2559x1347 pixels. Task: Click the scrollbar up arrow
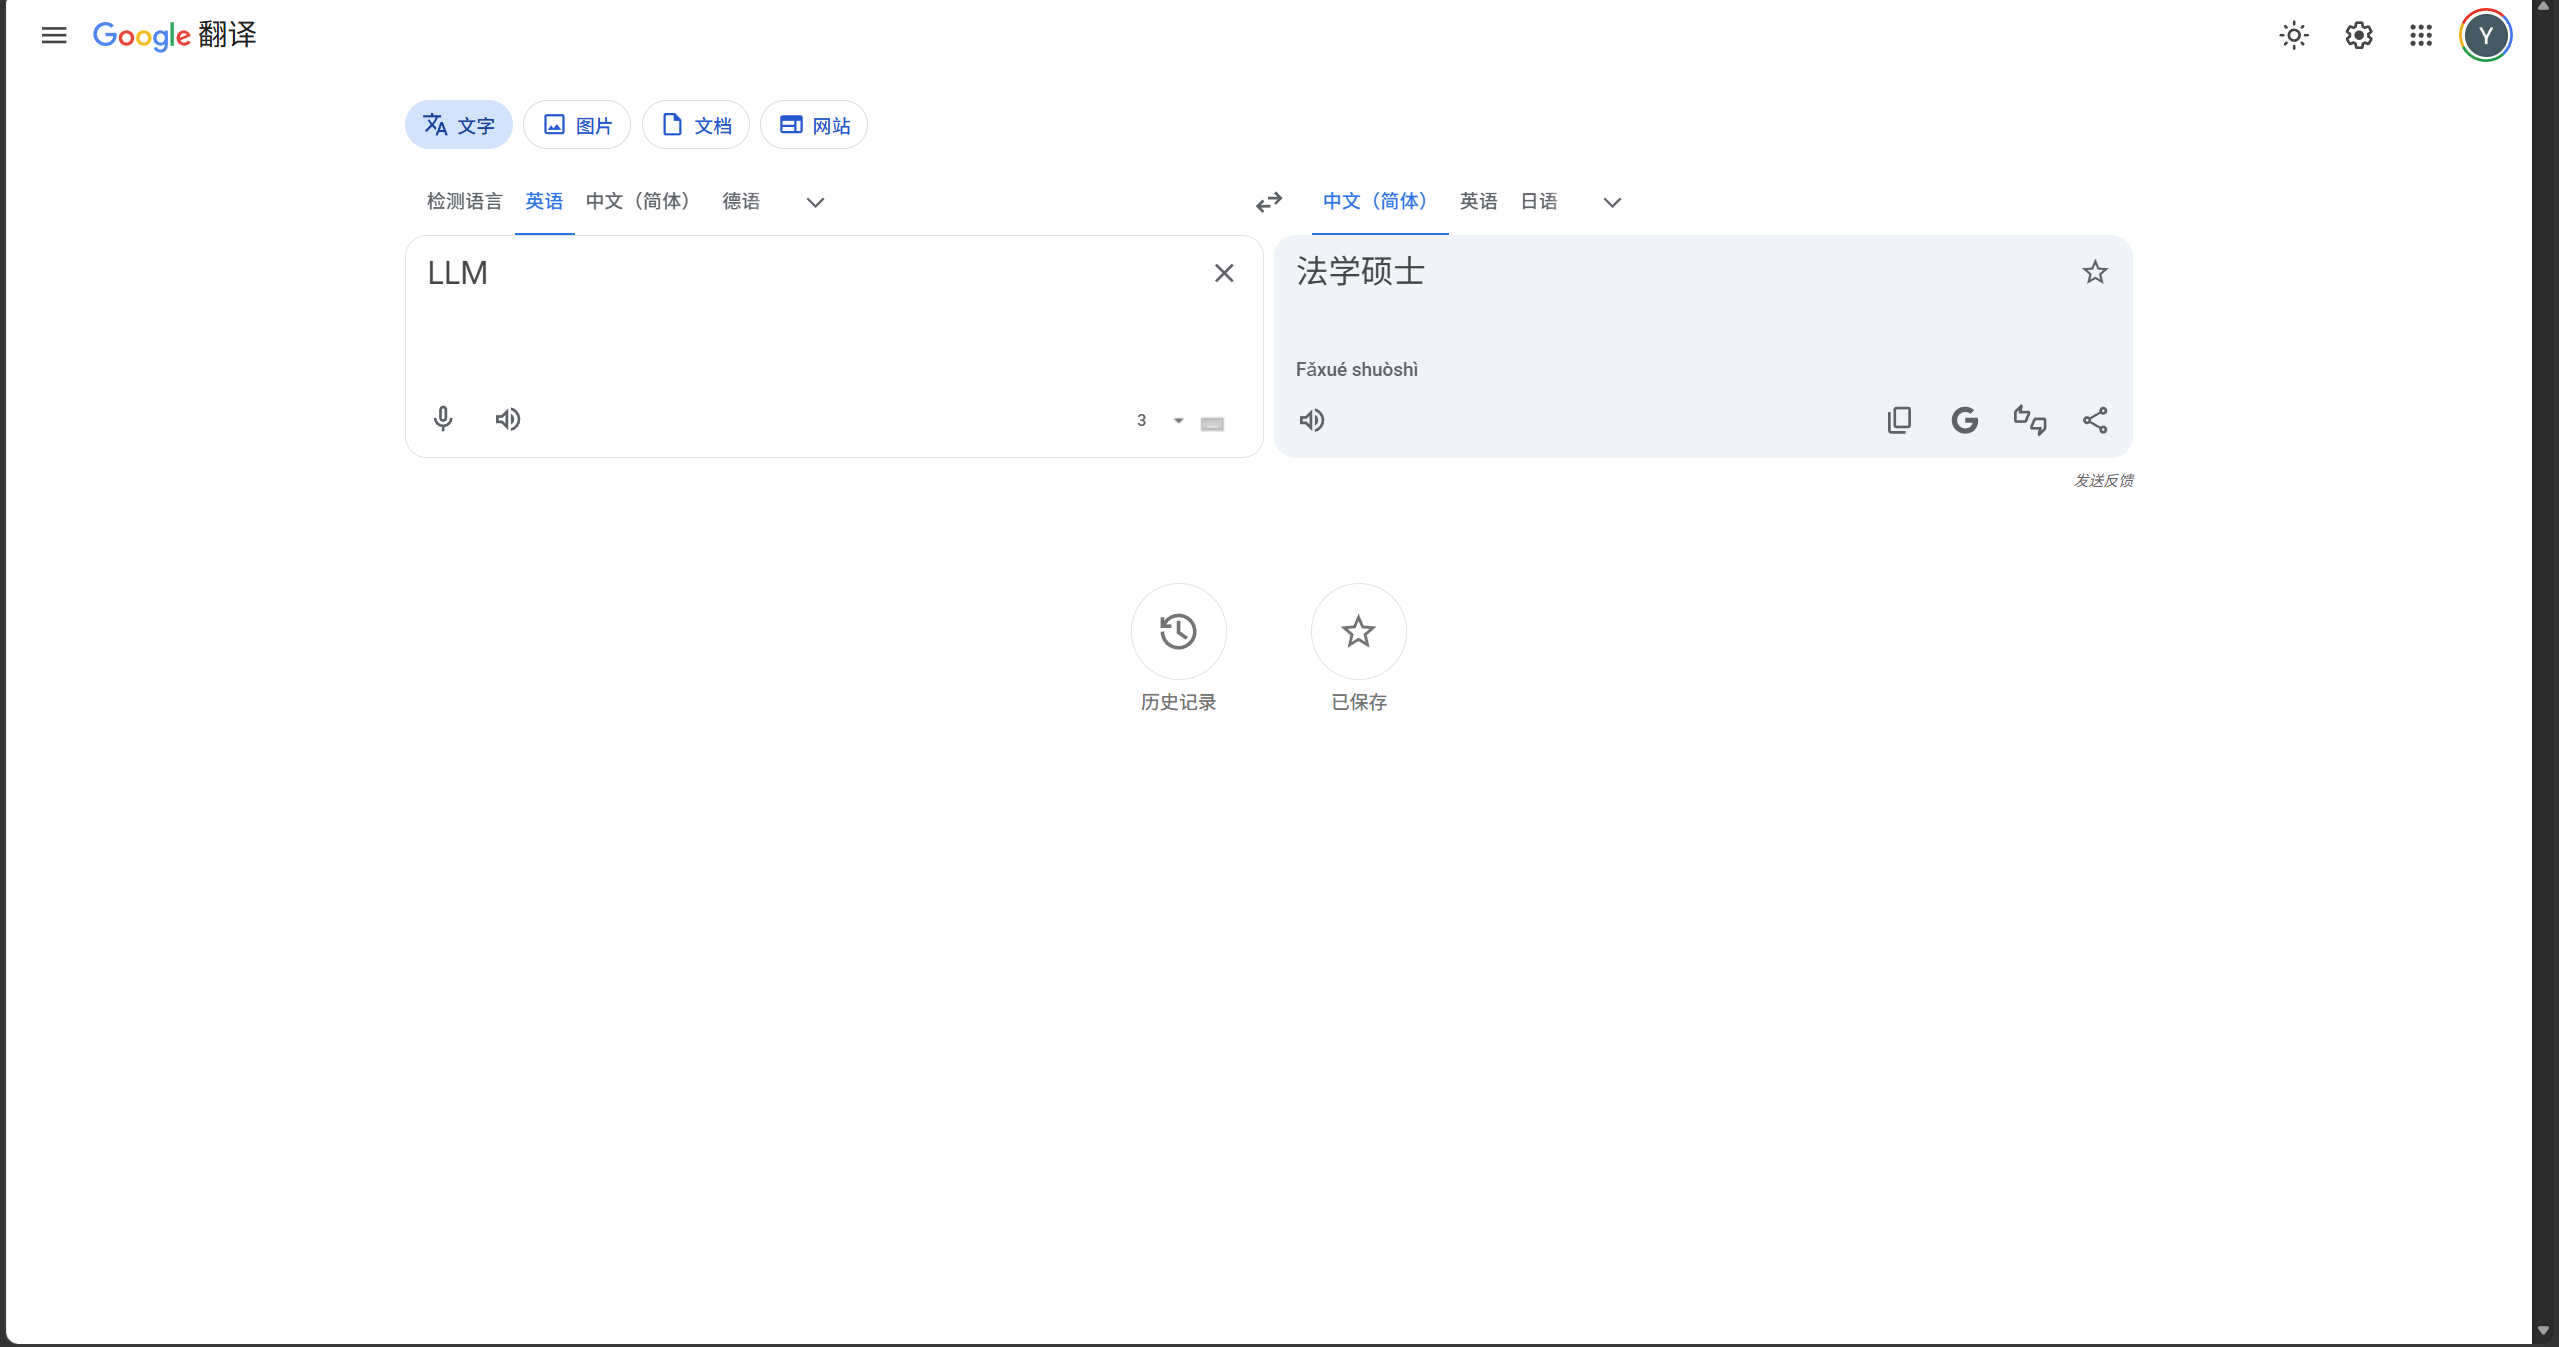[2544, 6]
